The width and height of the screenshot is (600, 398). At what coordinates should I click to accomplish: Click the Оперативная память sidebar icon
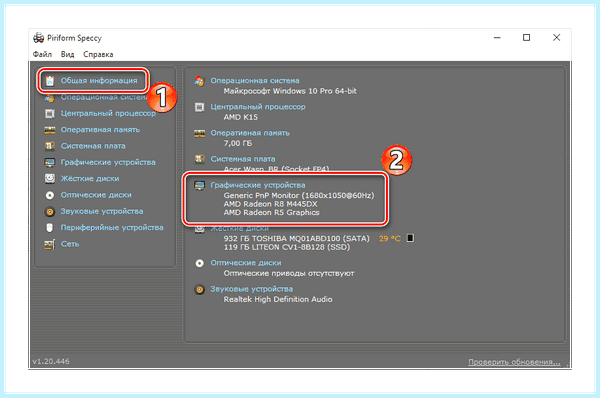pyautogui.click(x=50, y=130)
